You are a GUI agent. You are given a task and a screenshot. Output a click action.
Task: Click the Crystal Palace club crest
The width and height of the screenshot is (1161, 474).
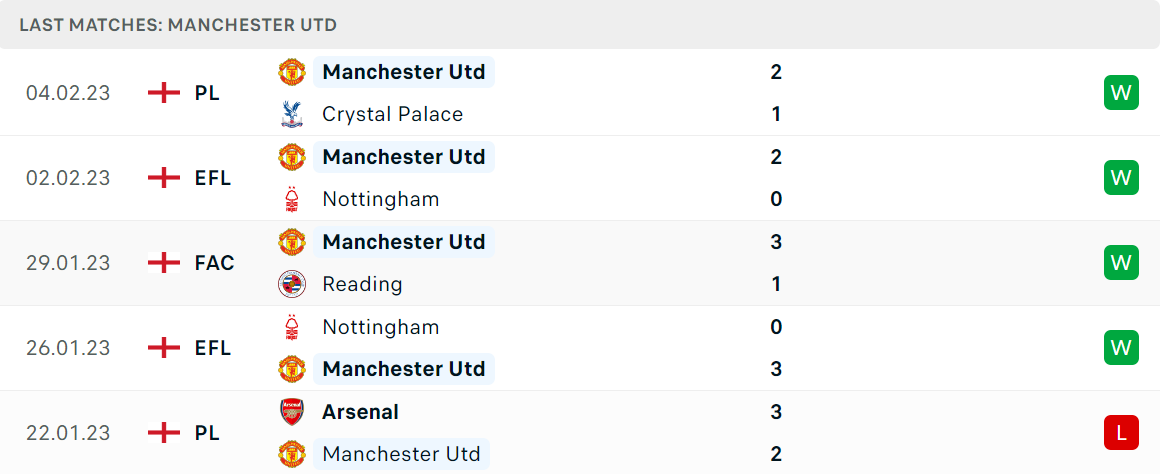coord(292,114)
